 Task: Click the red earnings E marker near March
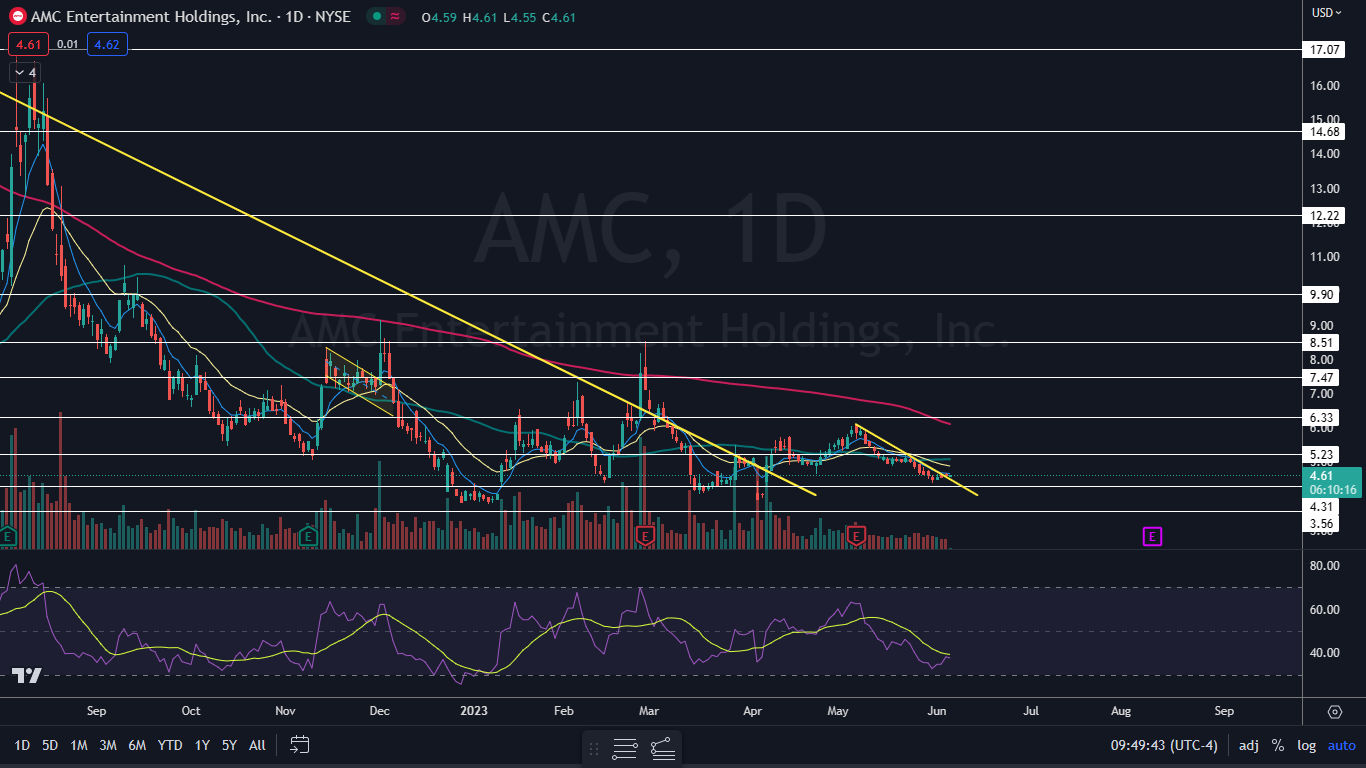click(x=645, y=537)
